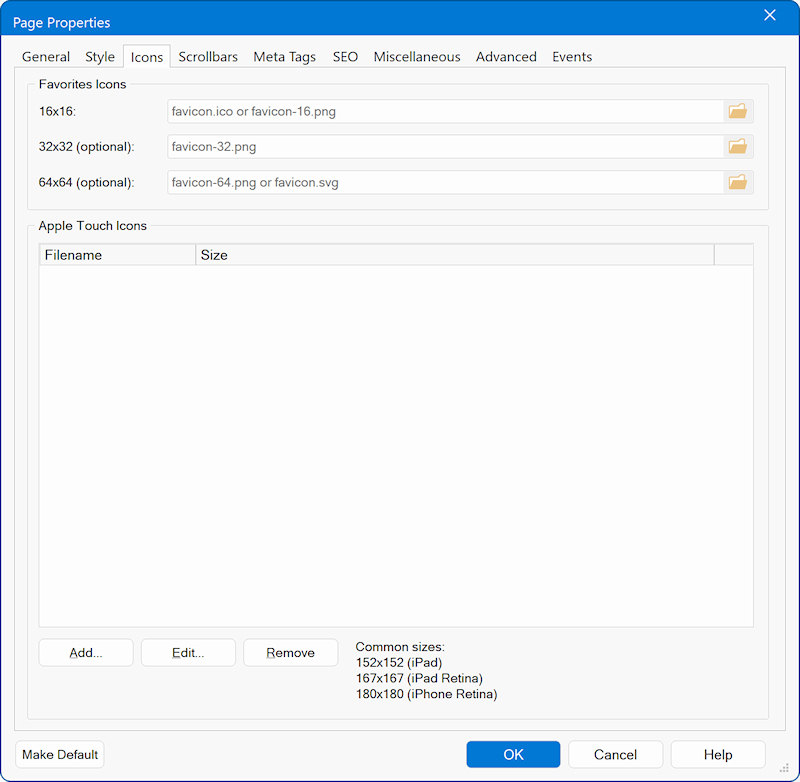Open file browser for 64x64 favicon

738,182
